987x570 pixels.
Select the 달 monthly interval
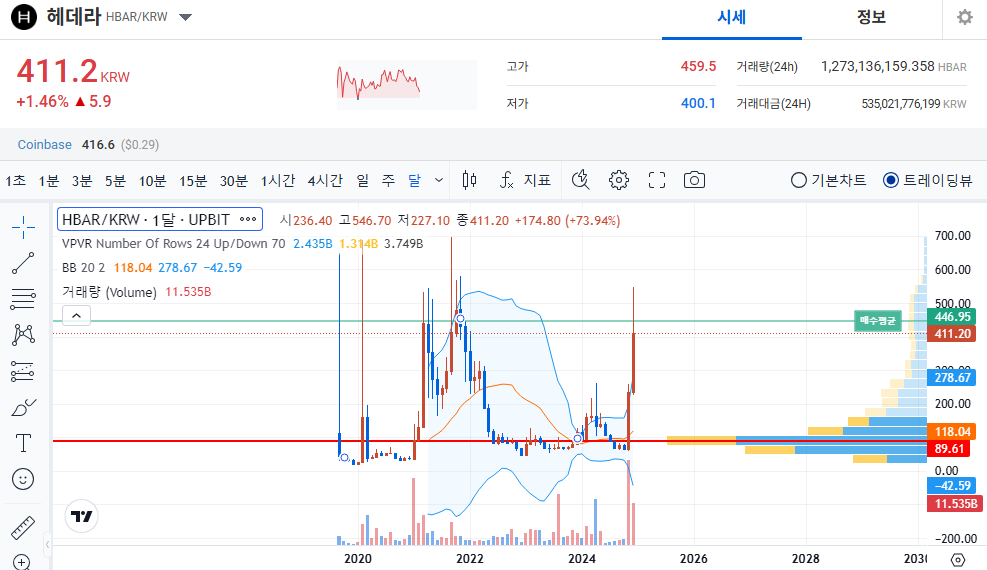414,181
